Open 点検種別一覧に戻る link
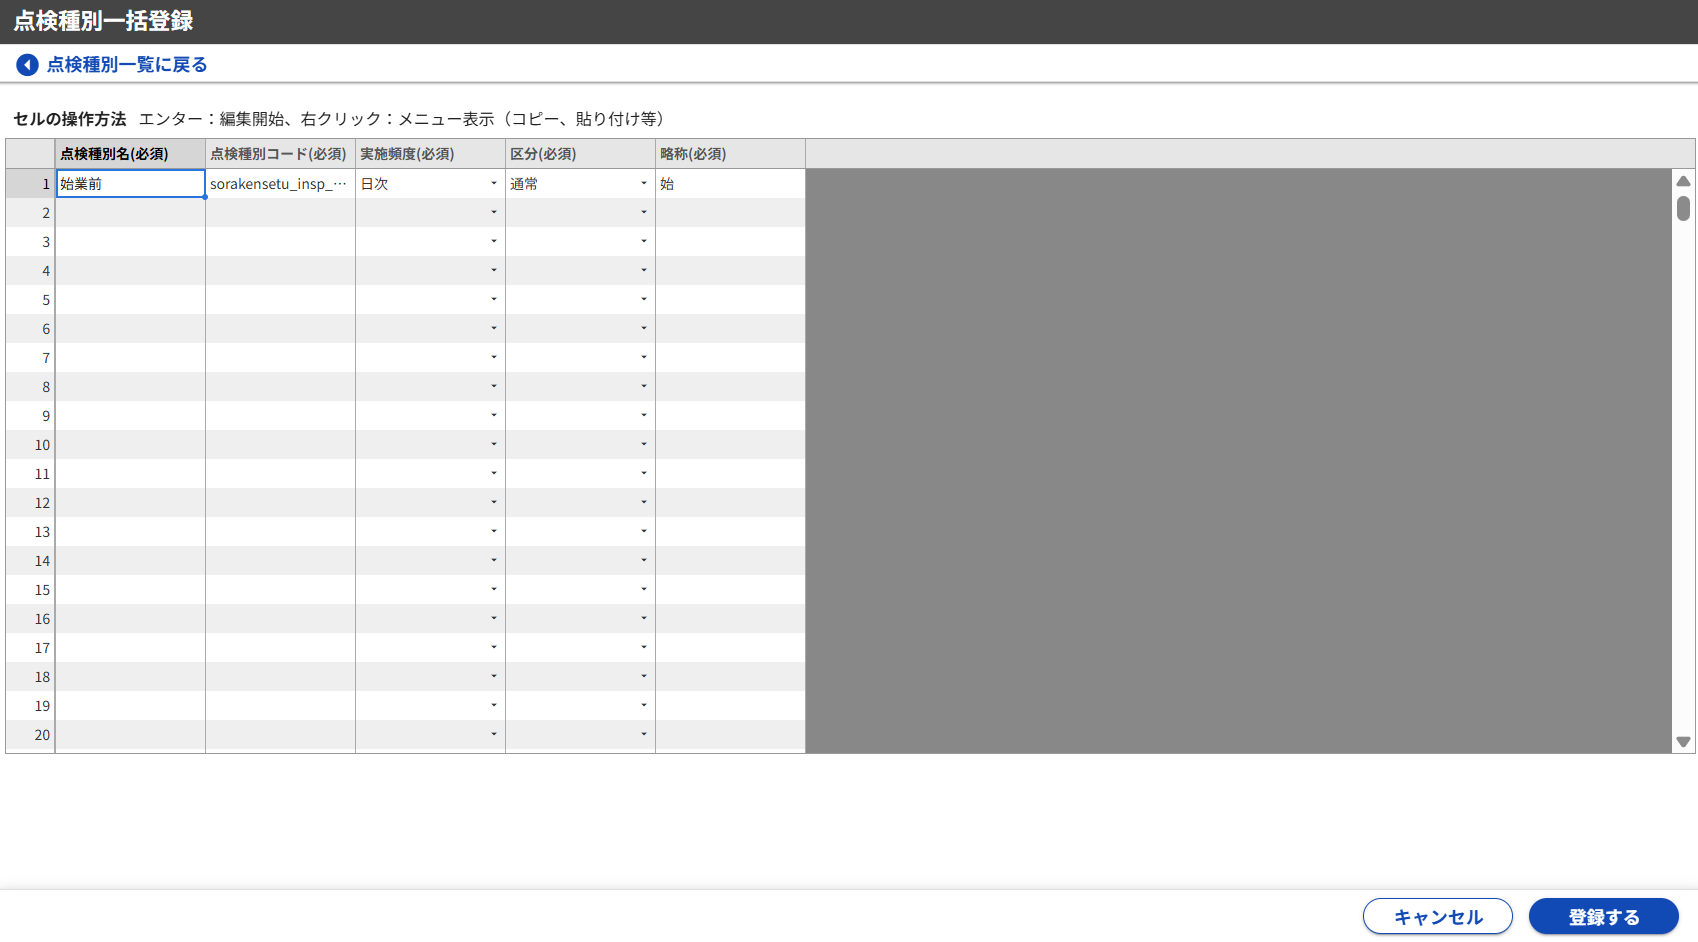Screen dimensions: 1698x942 coord(127,65)
